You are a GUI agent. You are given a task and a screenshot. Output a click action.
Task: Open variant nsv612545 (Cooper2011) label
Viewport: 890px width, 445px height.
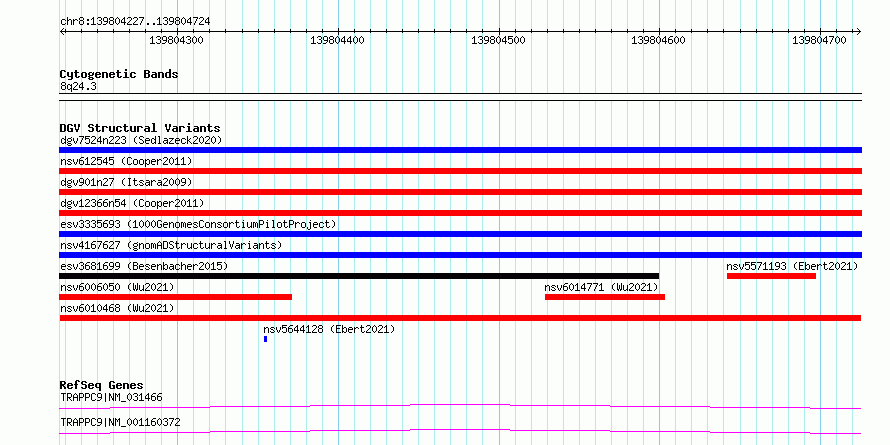126,161
